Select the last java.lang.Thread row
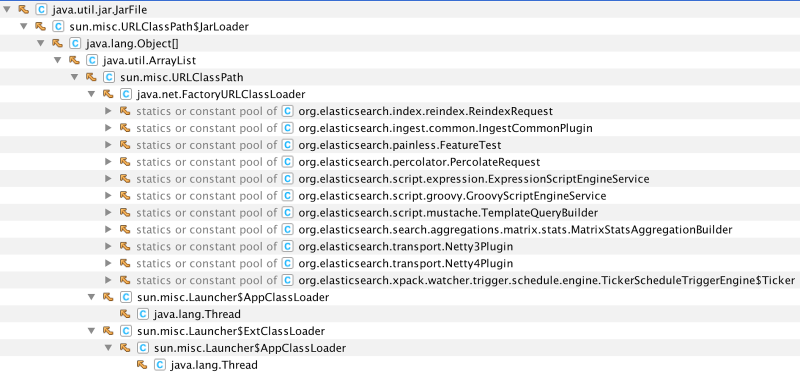The image size is (800, 373). (400, 365)
